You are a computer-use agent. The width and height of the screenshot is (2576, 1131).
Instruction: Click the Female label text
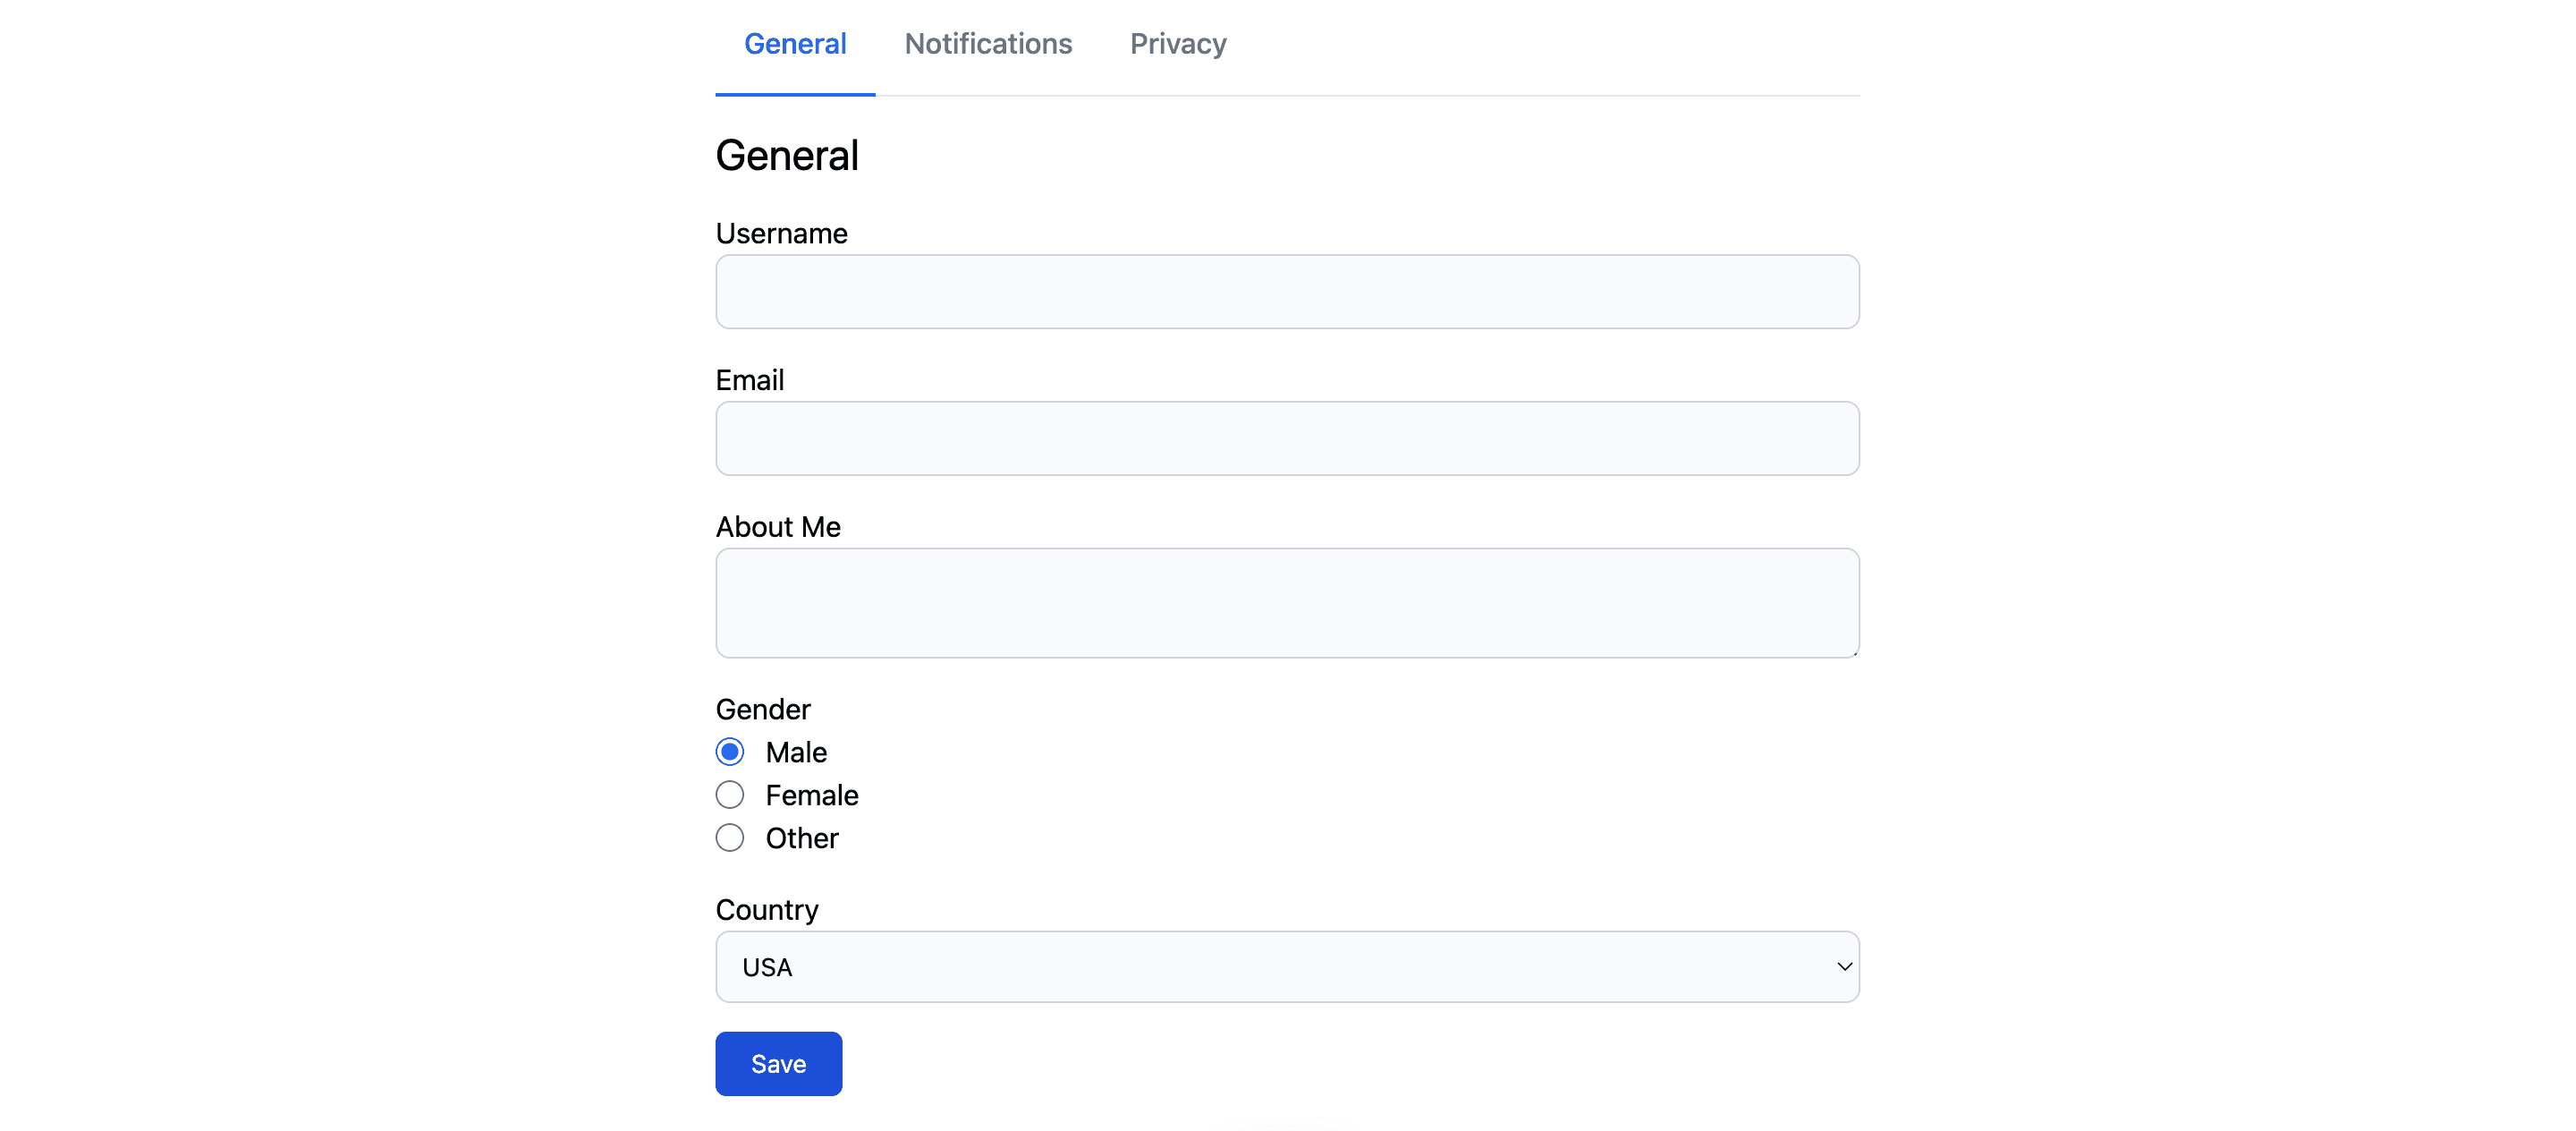tap(812, 795)
